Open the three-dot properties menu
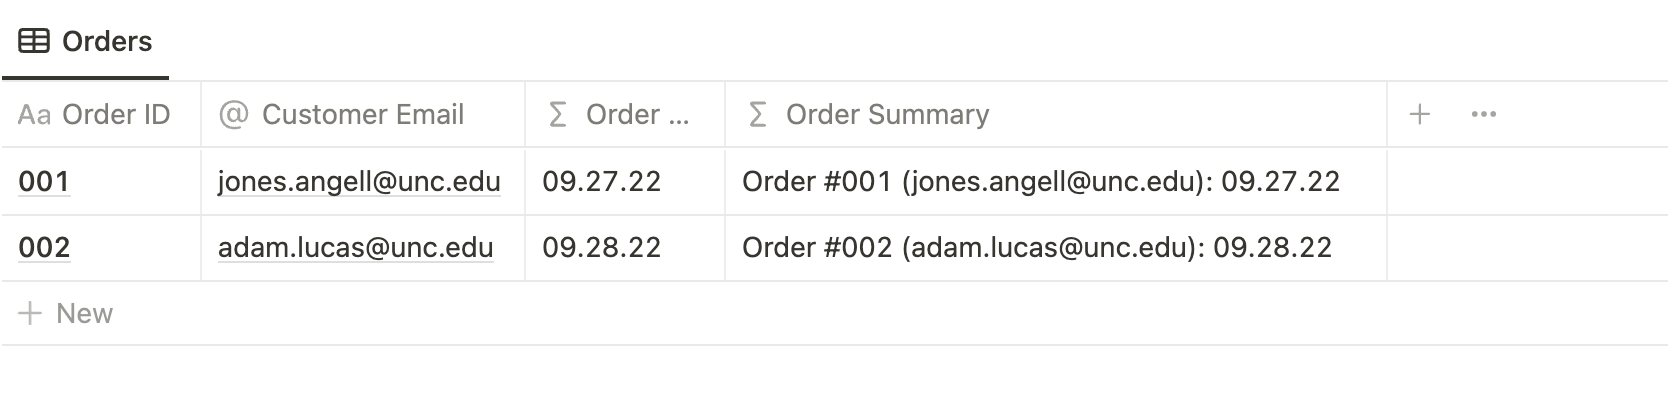 pyautogui.click(x=1484, y=115)
